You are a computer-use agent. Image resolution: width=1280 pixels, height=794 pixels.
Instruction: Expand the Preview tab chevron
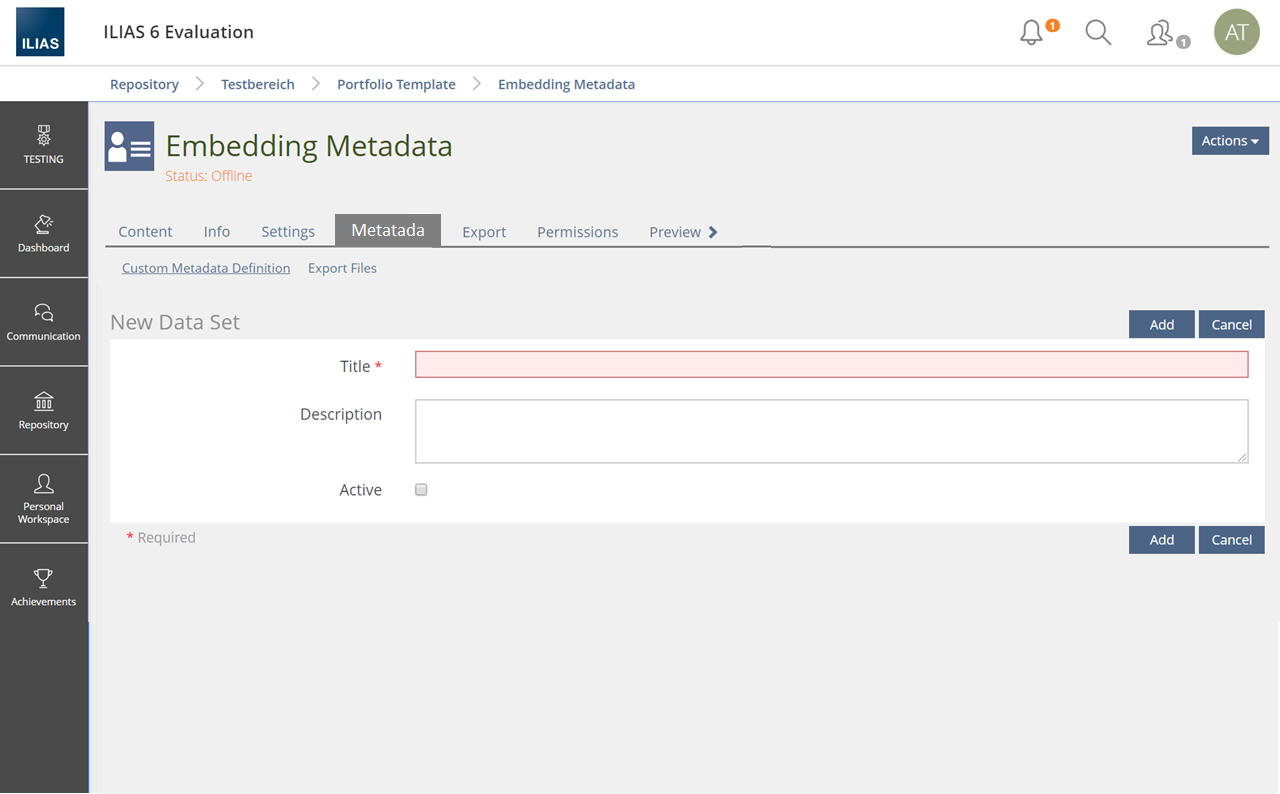pos(713,232)
